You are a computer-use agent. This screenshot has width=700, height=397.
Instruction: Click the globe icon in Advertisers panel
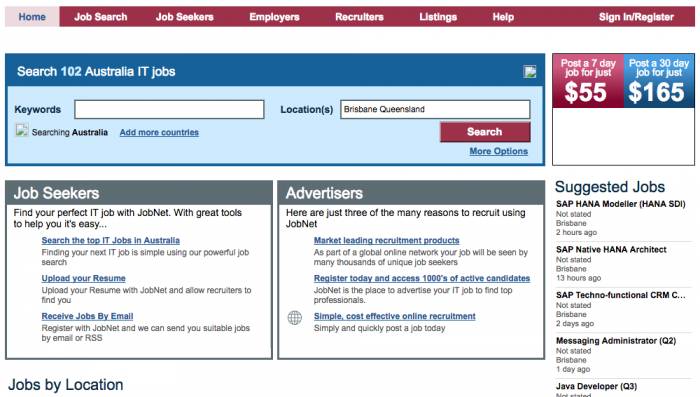point(295,318)
